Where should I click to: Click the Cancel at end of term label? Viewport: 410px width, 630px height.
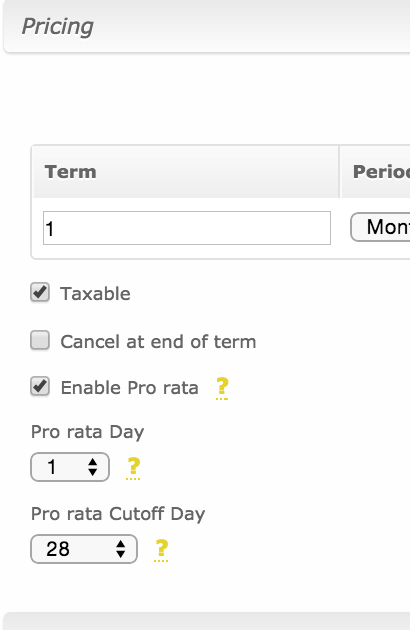[158, 342]
